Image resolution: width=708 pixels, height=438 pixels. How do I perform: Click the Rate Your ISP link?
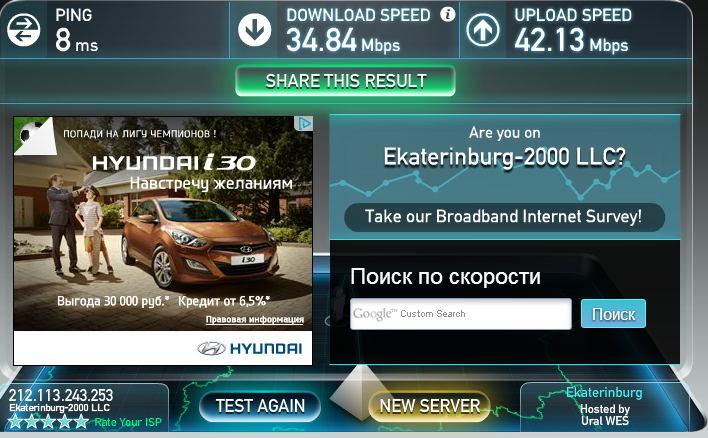(128, 422)
